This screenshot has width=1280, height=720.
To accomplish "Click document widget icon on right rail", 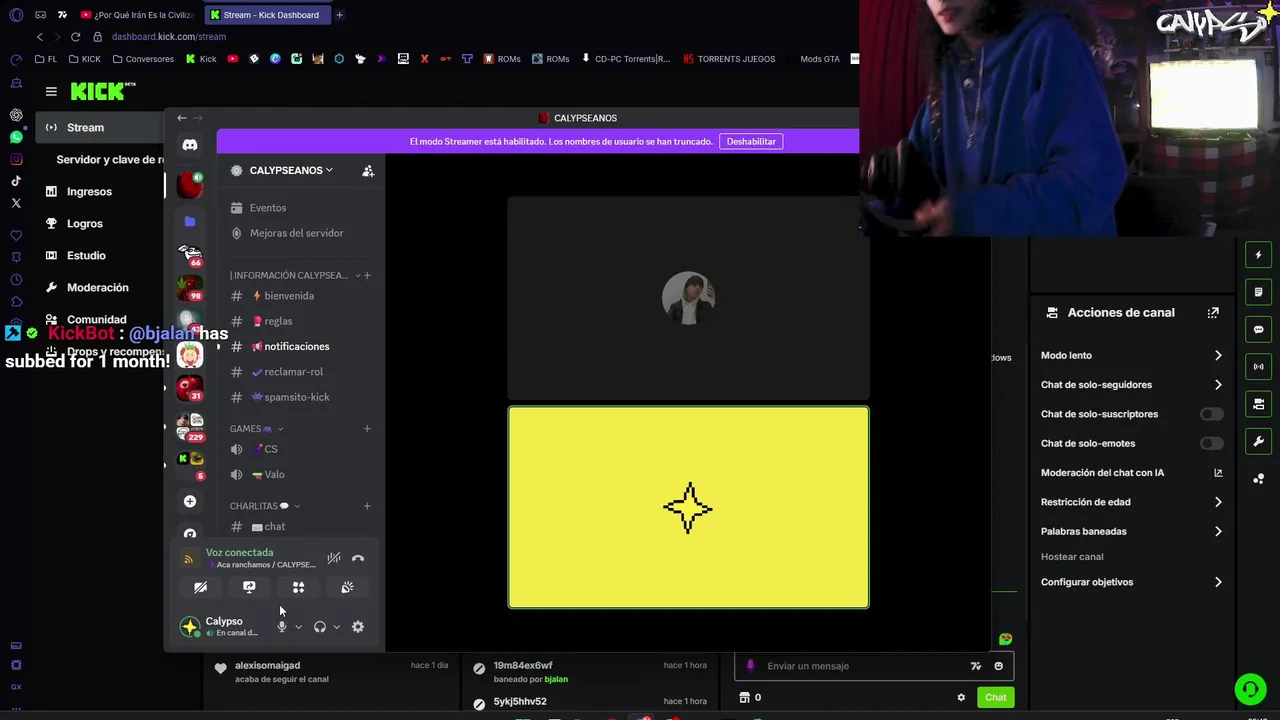I will pos(1259,292).
